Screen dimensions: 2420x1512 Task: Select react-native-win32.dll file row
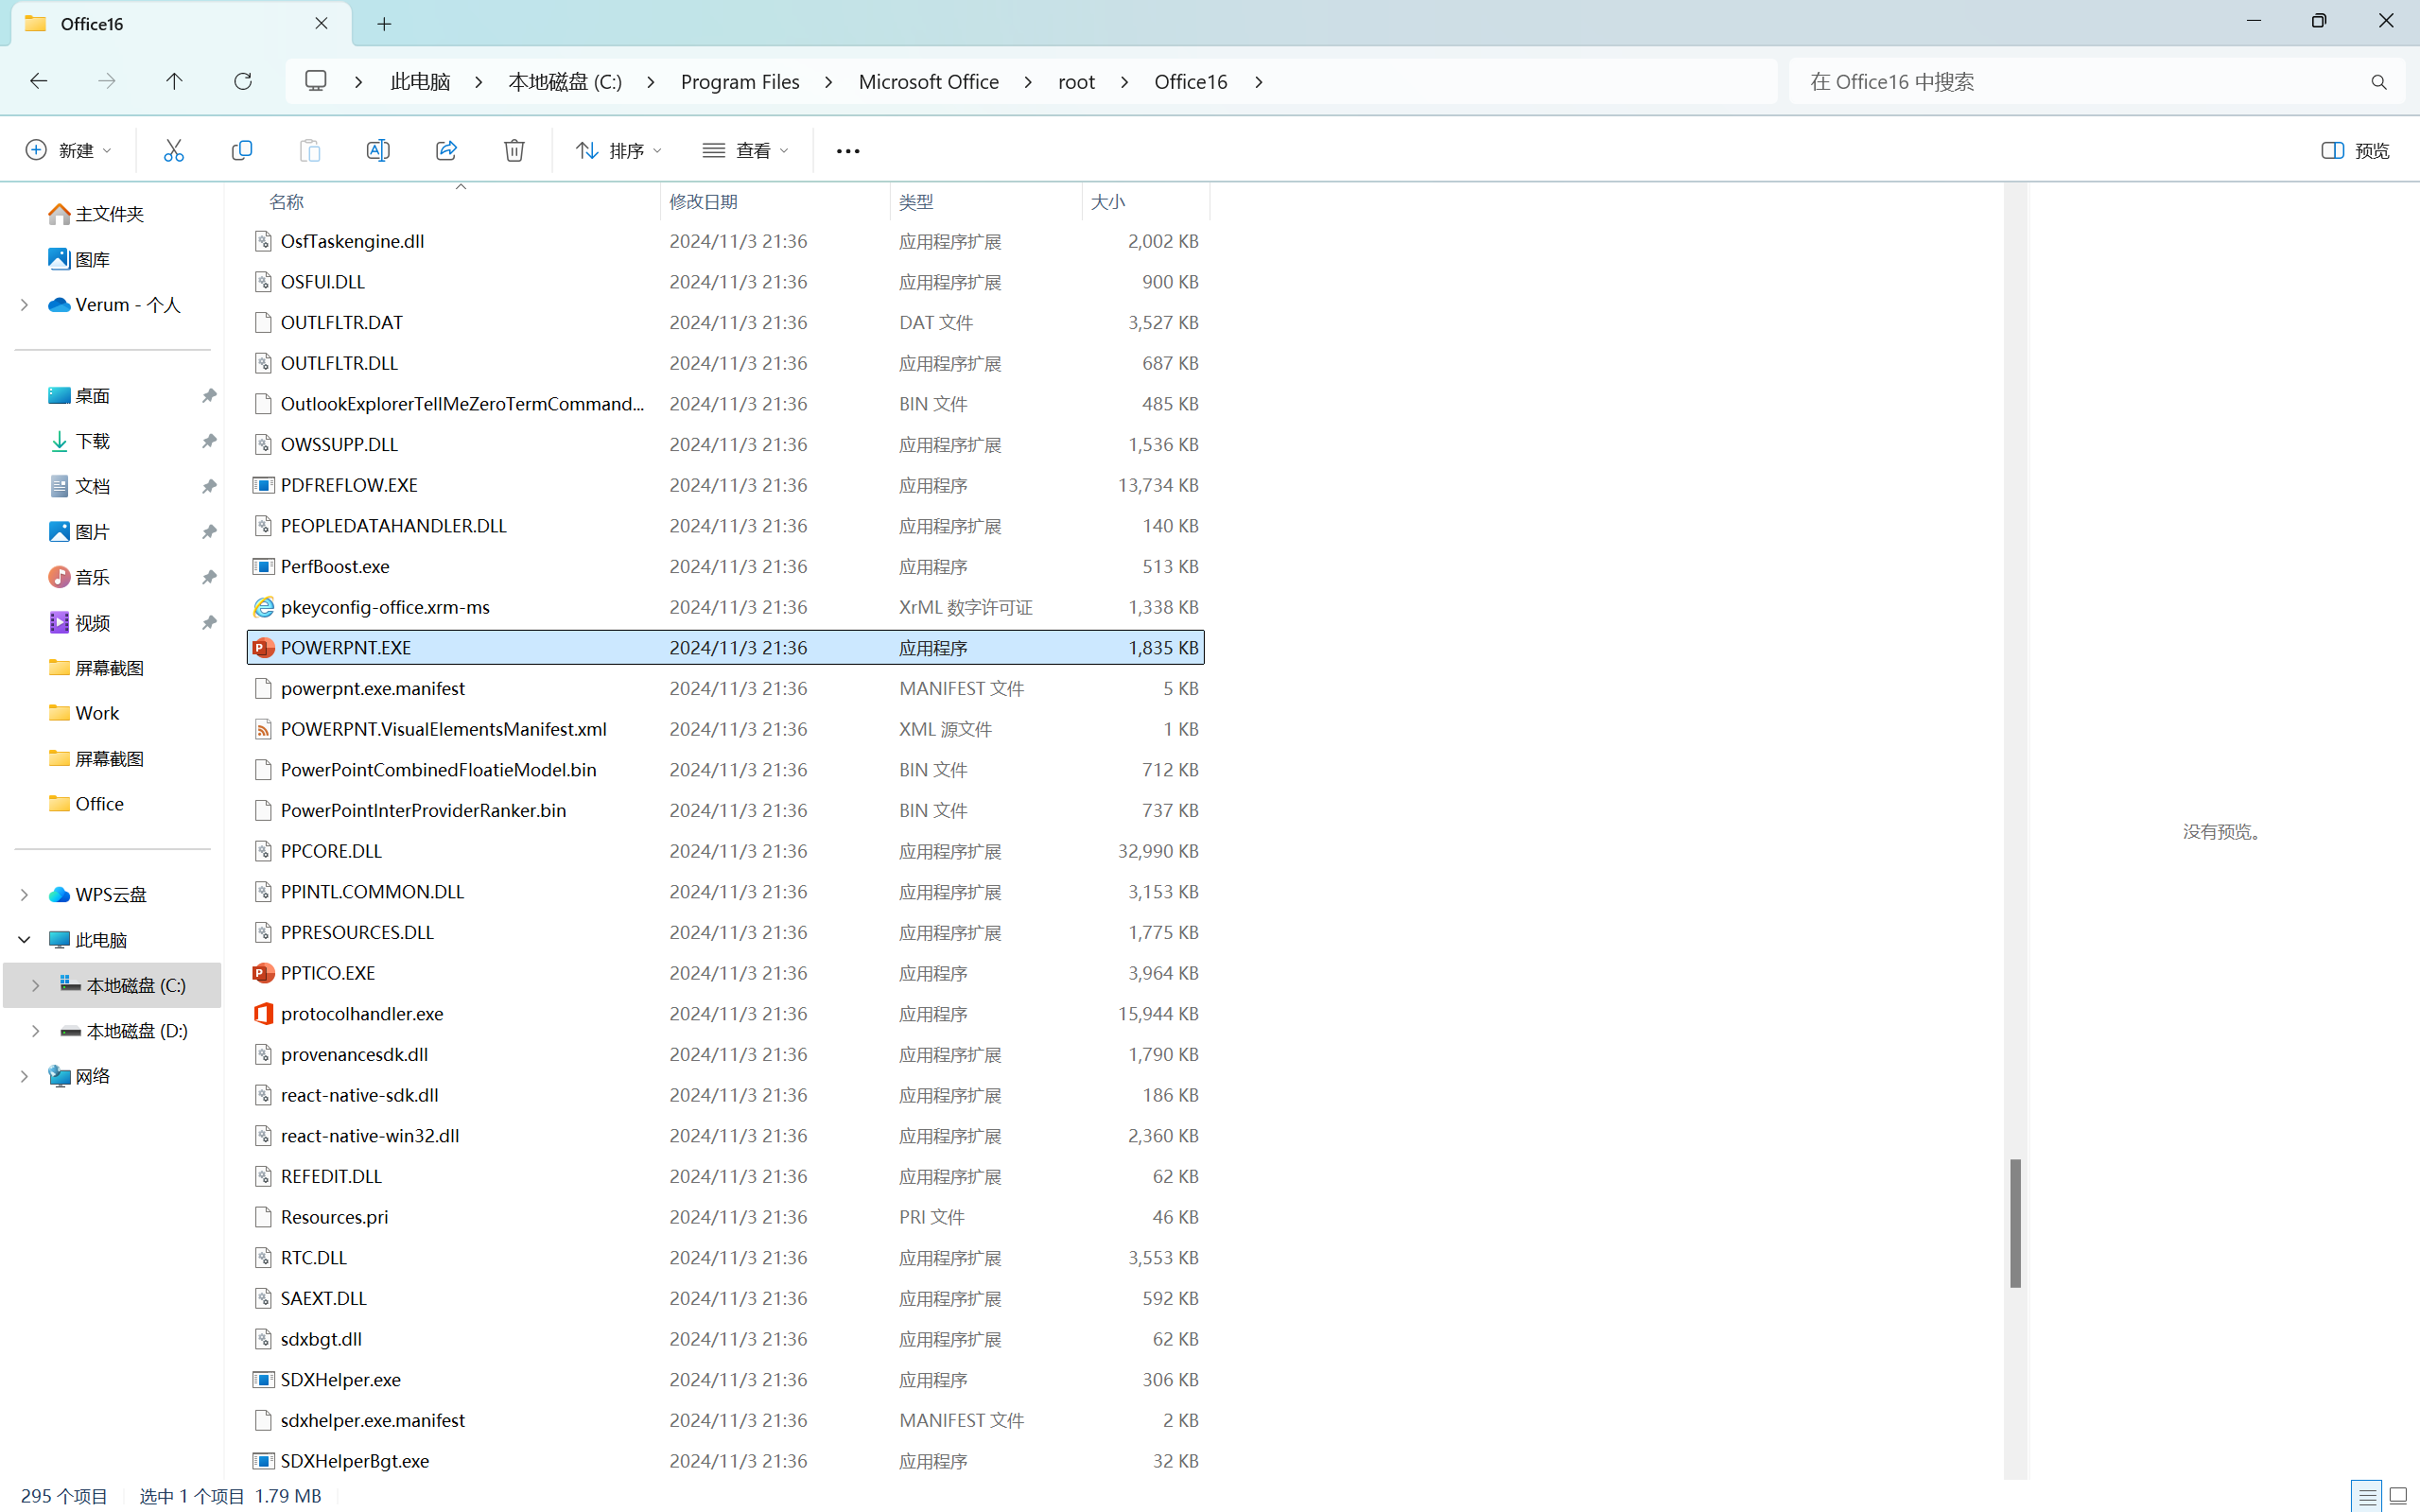point(726,1136)
